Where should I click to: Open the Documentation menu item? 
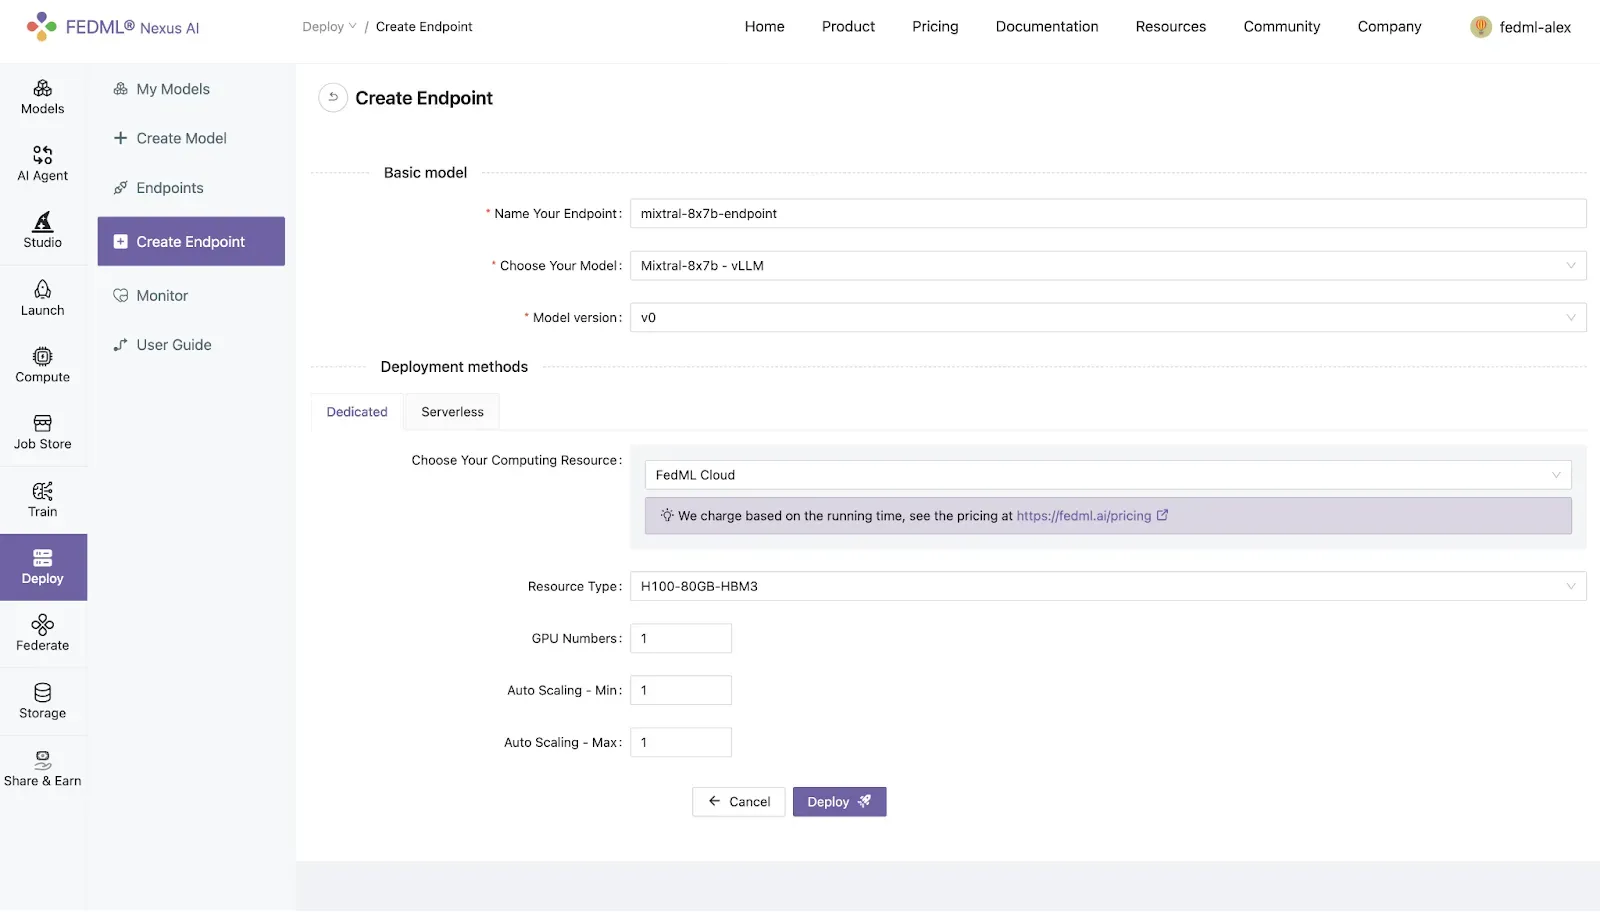[1047, 27]
